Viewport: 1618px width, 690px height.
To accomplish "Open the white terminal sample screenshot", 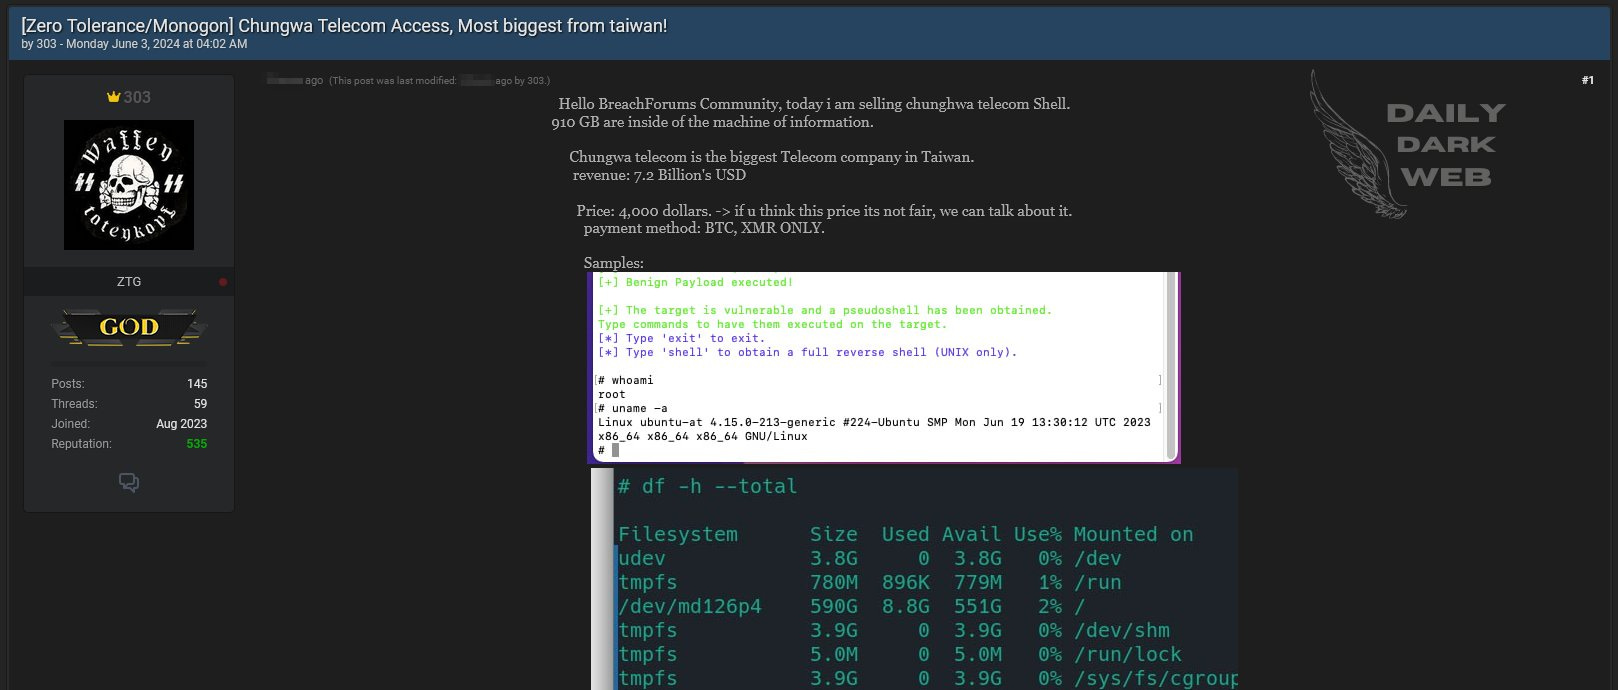I will pyautogui.click(x=884, y=367).
